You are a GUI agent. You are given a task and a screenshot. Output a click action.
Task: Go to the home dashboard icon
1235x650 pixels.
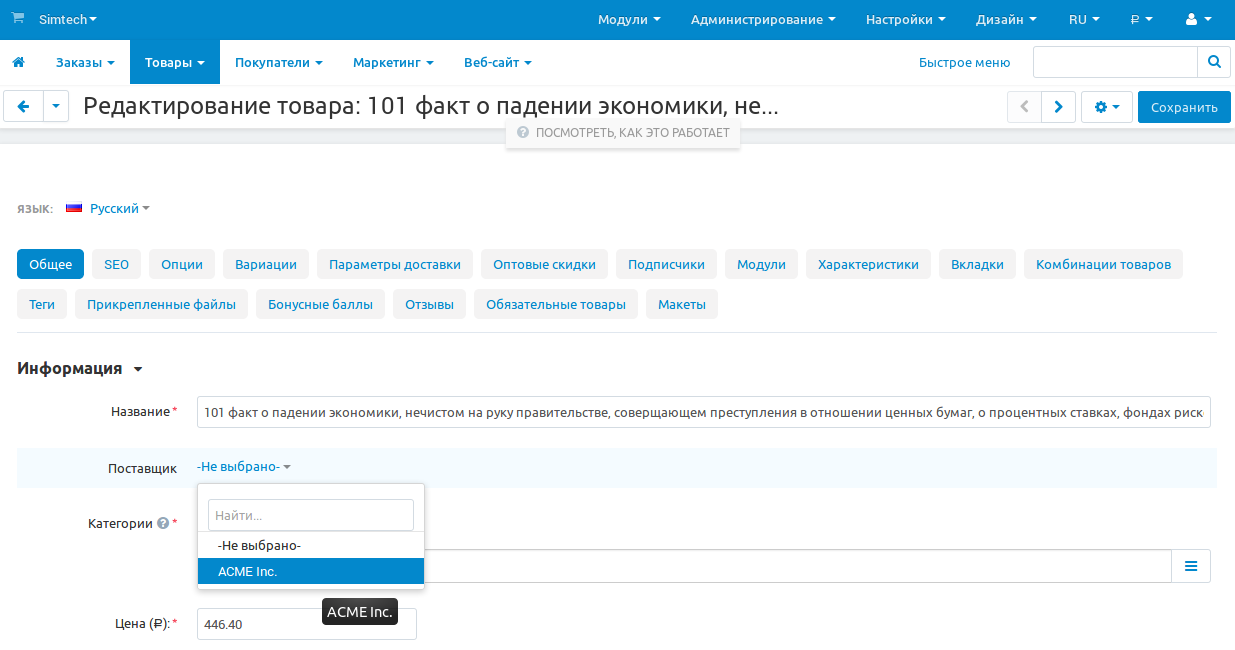pyautogui.click(x=18, y=62)
